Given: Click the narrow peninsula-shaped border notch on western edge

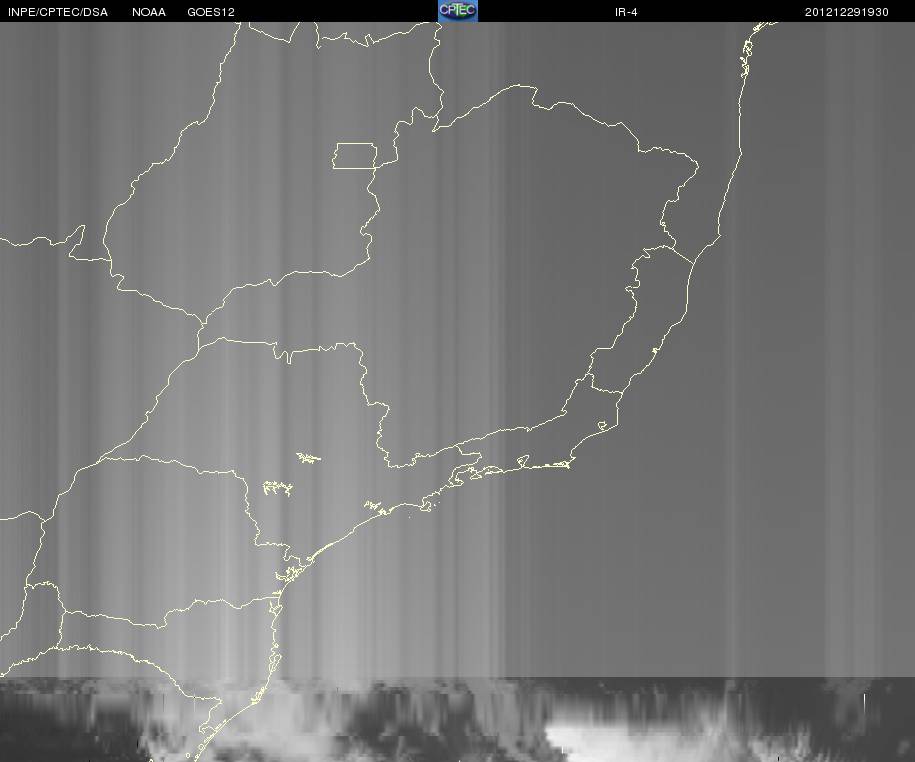Looking at the screenshot, I should (77, 242).
